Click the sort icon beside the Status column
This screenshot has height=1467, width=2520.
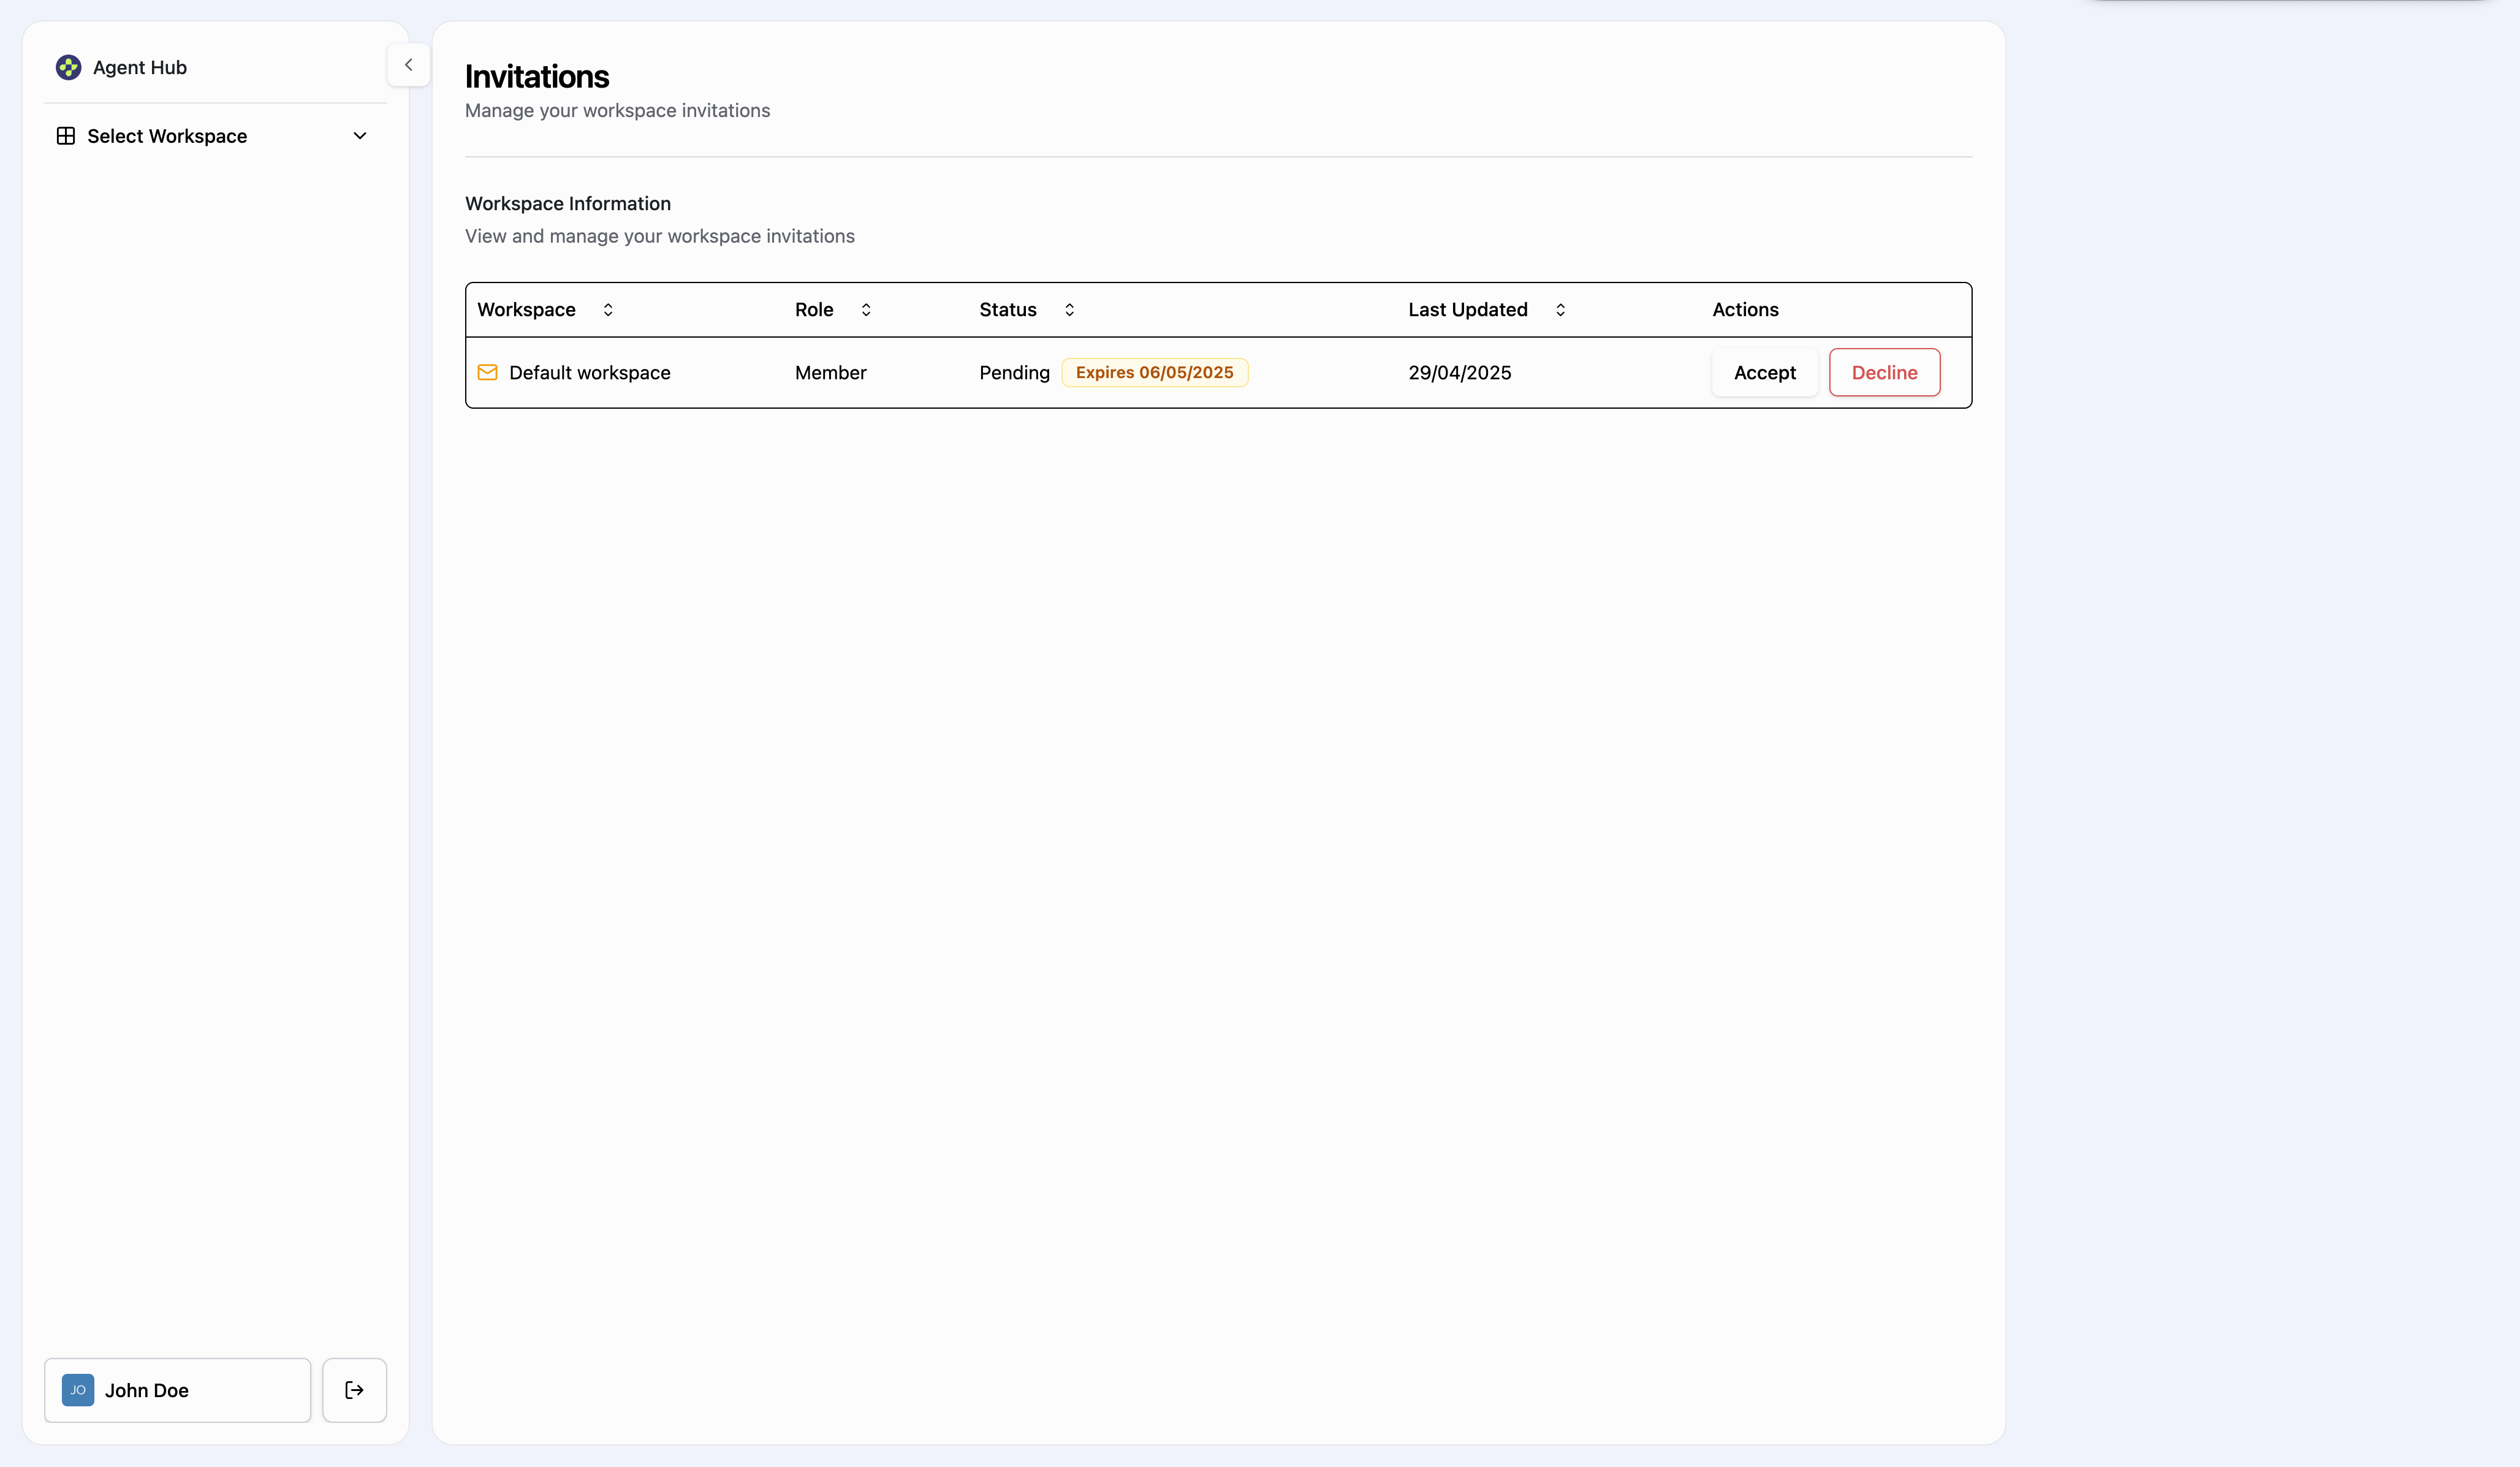pos(1069,310)
